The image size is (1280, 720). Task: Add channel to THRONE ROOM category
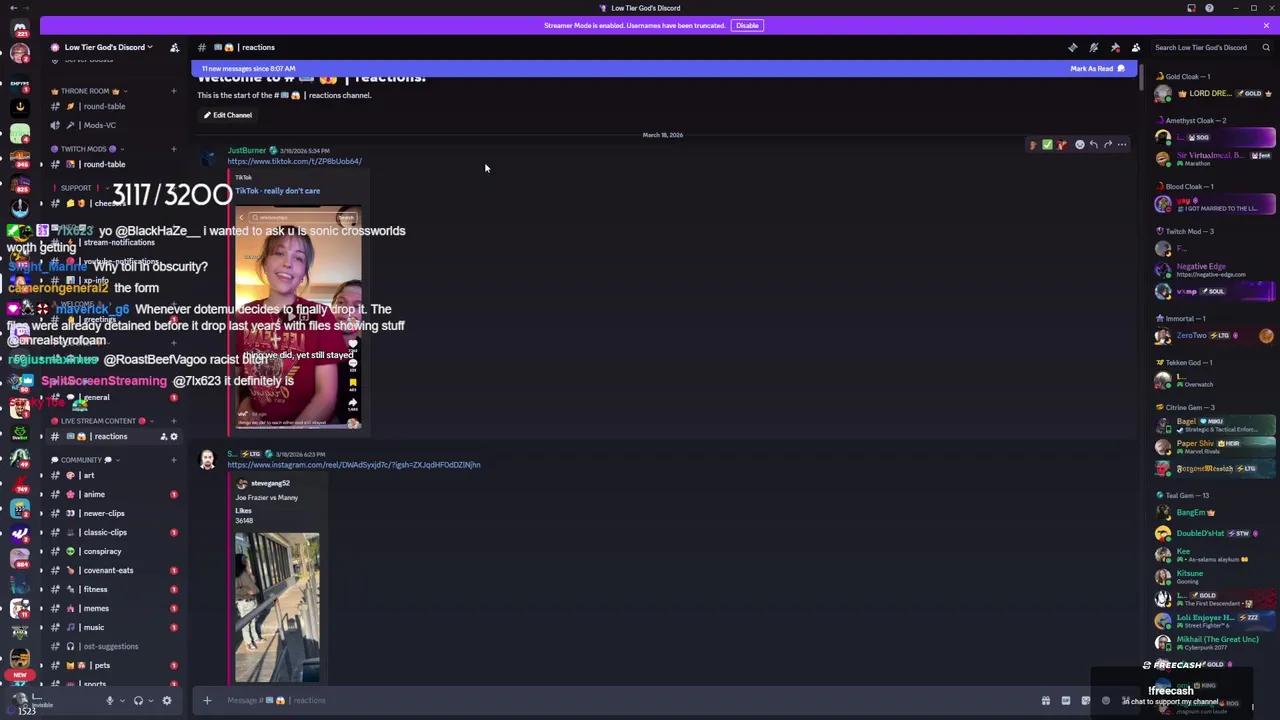[x=173, y=91]
